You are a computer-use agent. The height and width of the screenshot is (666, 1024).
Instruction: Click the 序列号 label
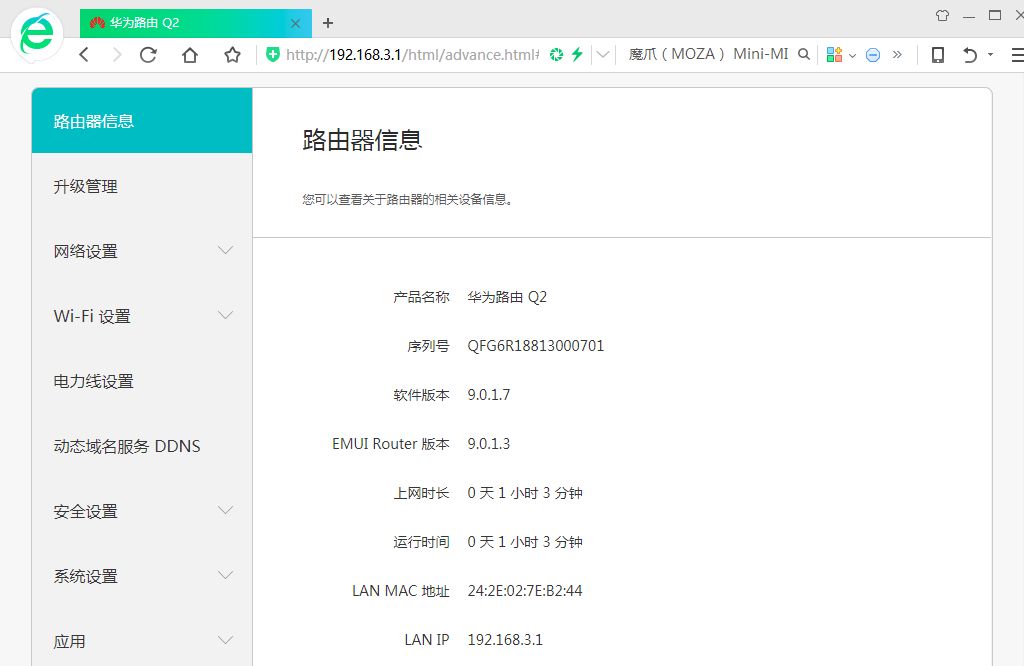click(428, 346)
